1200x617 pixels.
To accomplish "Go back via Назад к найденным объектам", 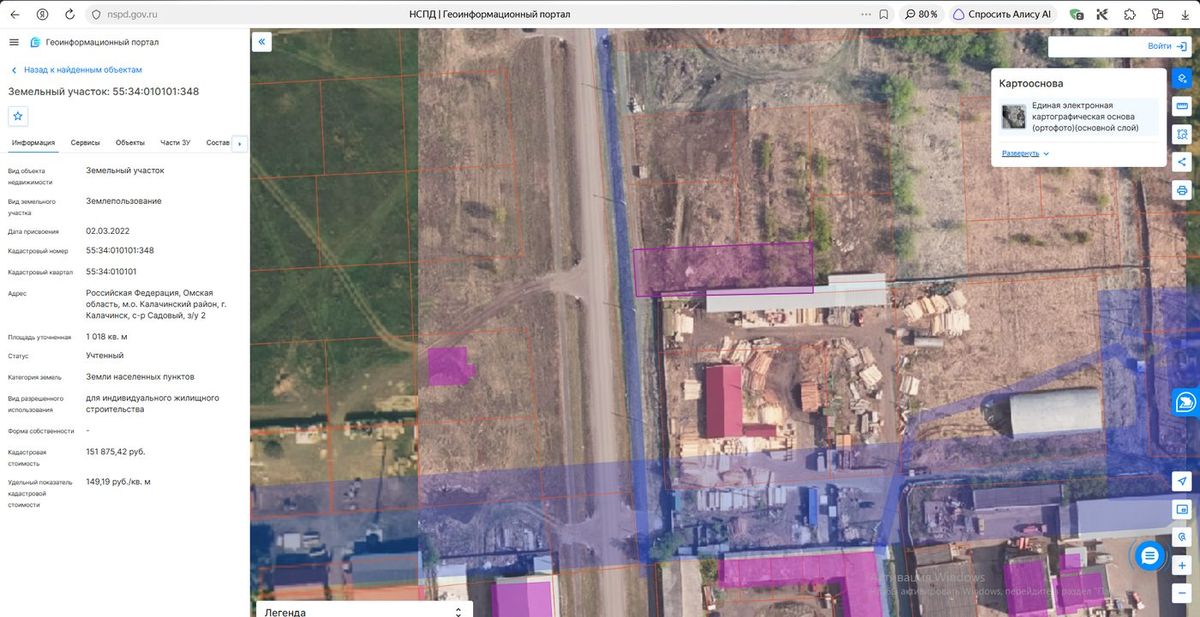I will [76, 70].
